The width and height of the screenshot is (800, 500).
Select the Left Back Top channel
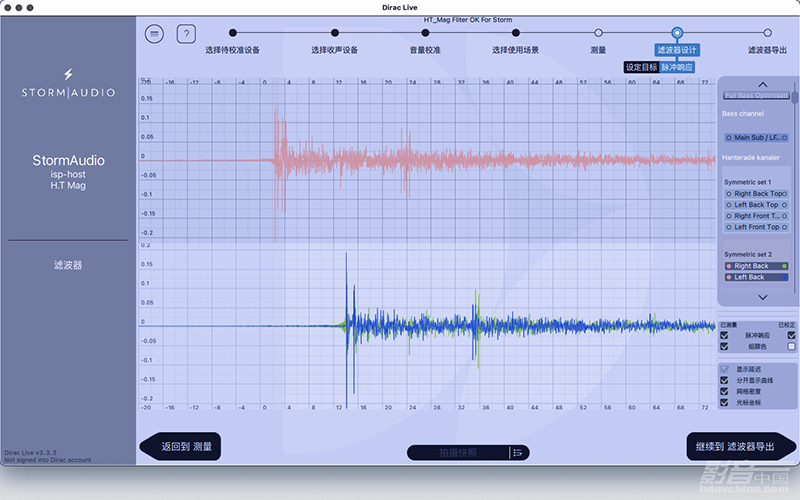[757, 205]
